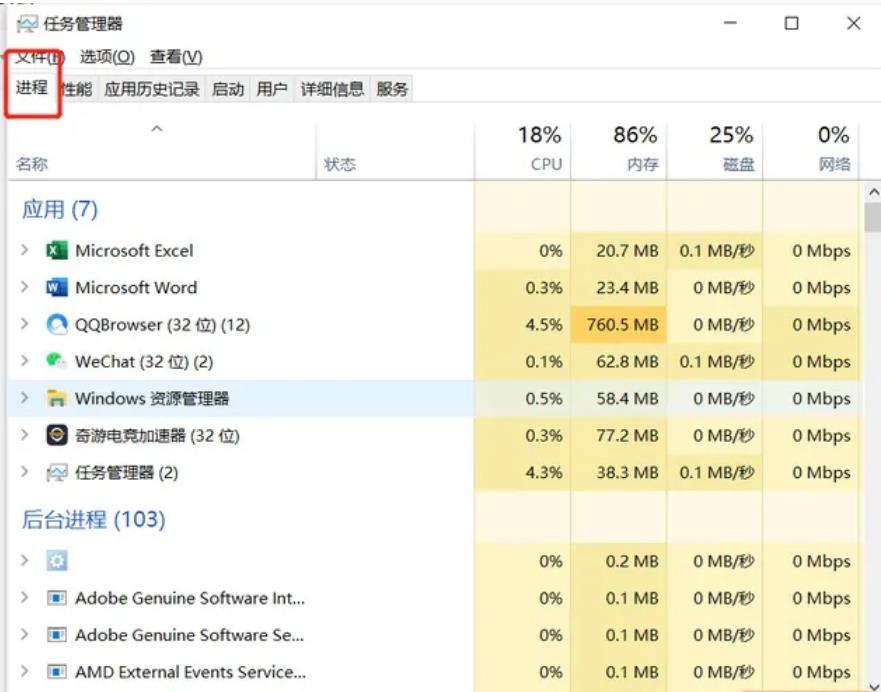Viewport: 881px width, 692px height.
Task: Click the Microsoft Word app icon
Action: click(57, 288)
